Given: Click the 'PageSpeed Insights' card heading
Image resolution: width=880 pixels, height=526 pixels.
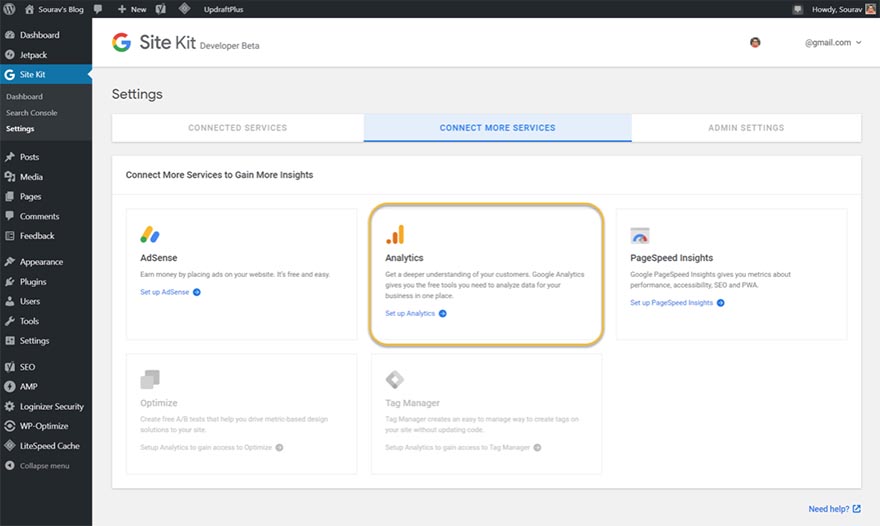Looking at the screenshot, I should pyautogui.click(x=671, y=258).
